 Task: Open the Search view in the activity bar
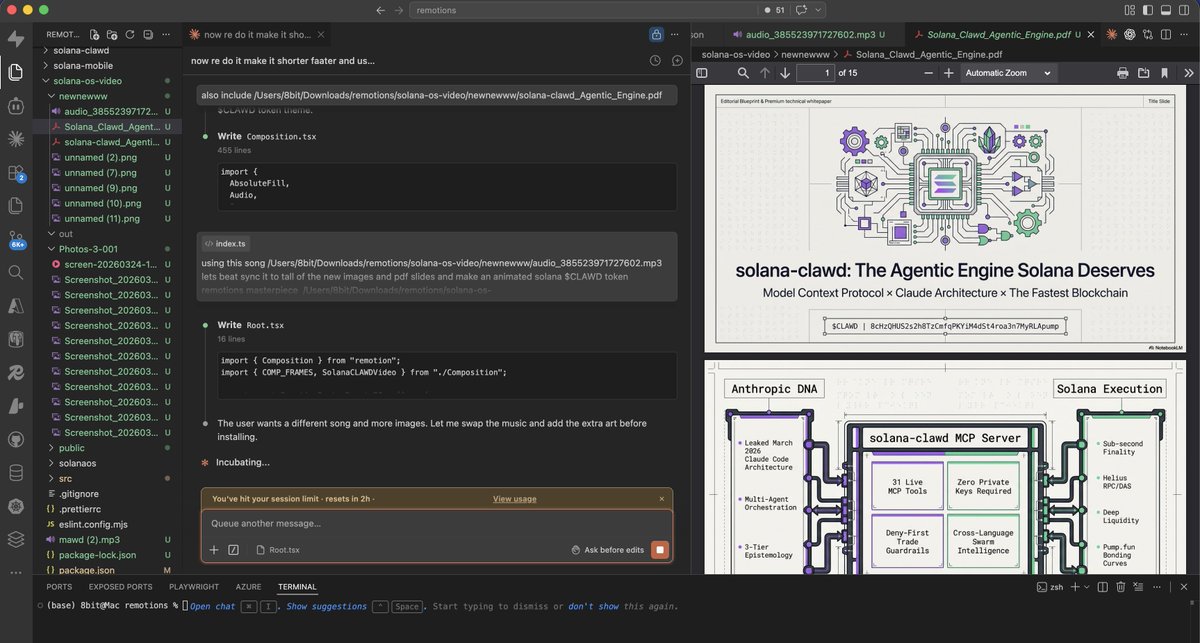coord(15,272)
